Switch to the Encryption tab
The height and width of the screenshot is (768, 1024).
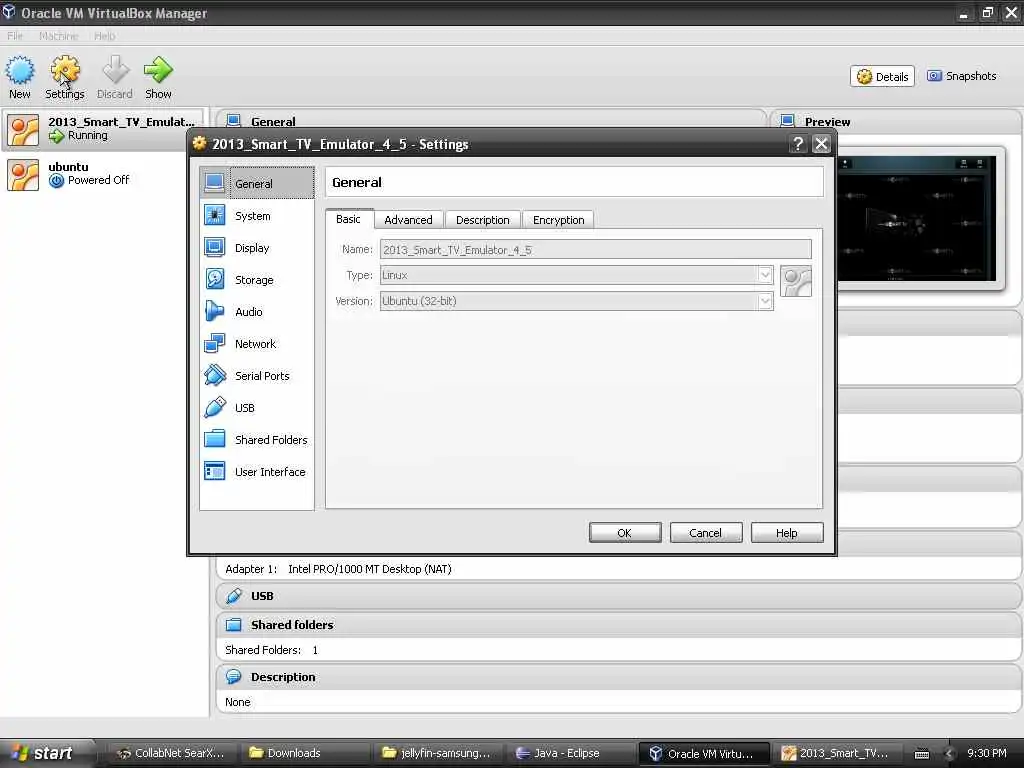[558, 220]
